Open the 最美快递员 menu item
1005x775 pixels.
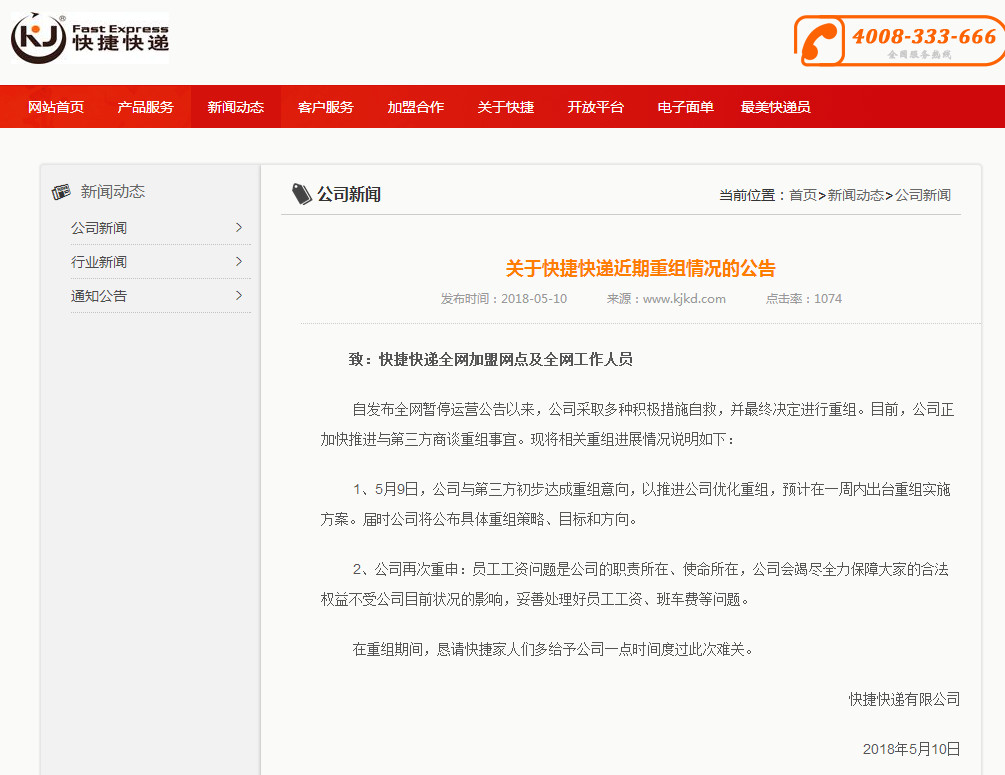[x=776, y=107]
